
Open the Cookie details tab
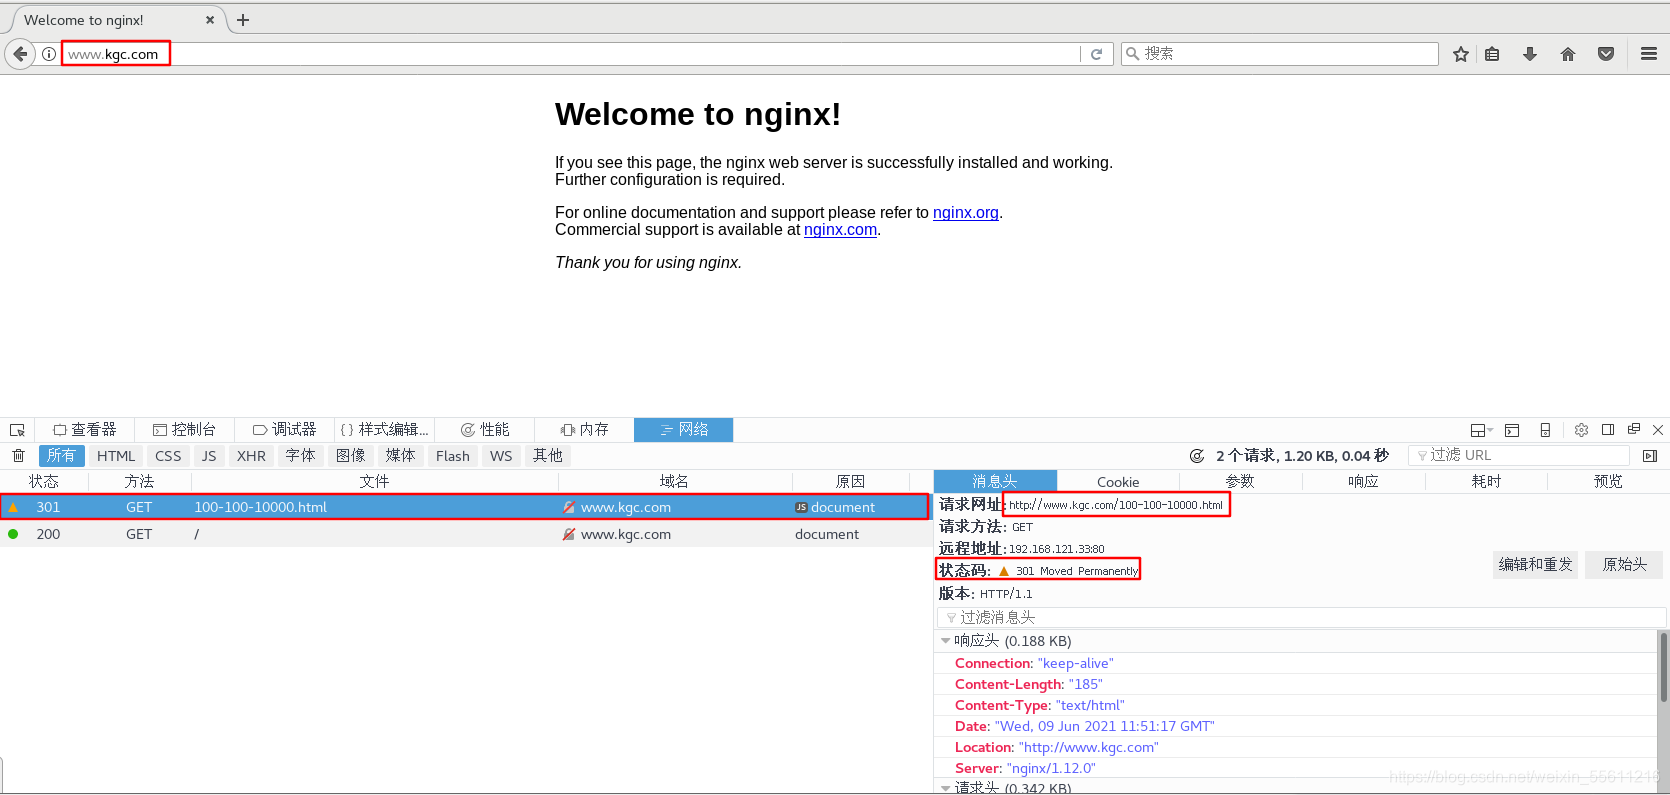pyautogui.click(x=1118, y=482)
